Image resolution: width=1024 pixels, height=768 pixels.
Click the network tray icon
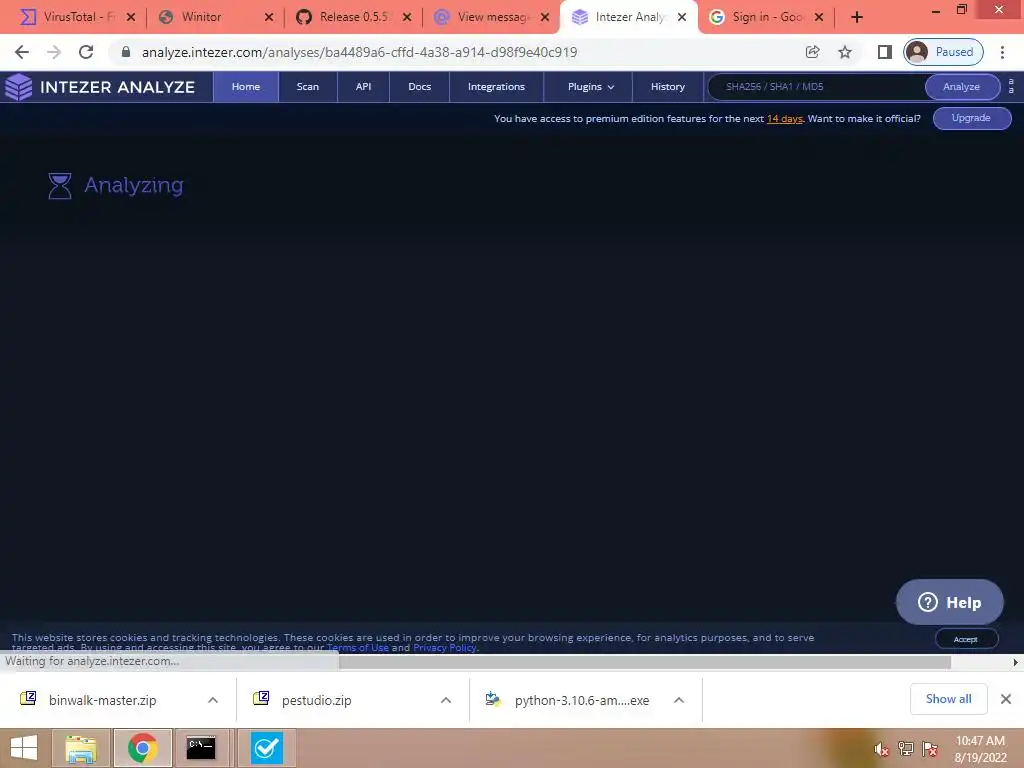906,749
